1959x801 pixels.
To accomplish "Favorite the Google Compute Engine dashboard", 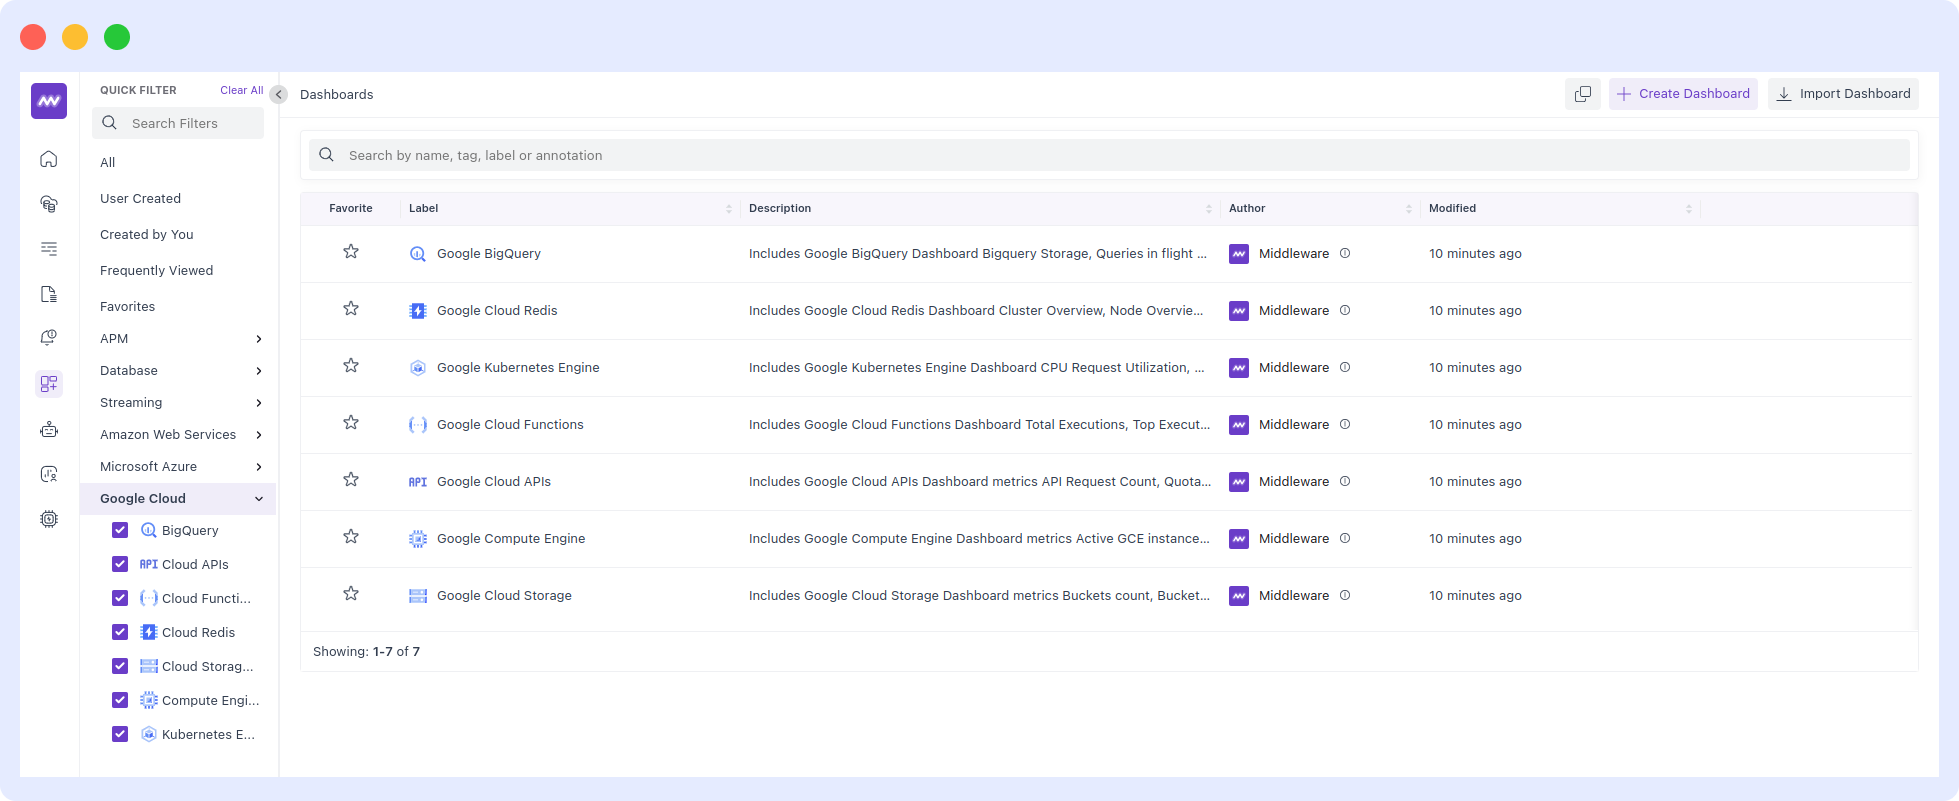I will (351, 537).
